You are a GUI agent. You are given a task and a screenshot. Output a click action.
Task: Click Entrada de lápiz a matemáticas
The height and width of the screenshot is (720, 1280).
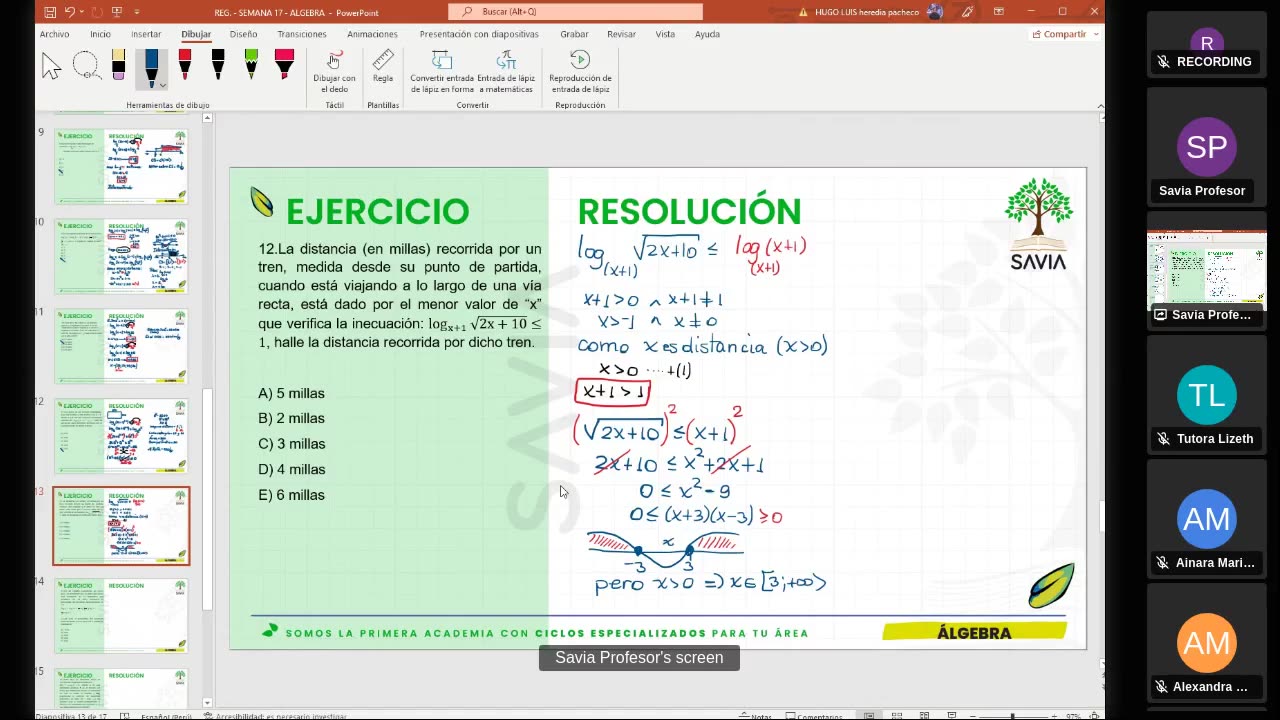[x=505, y=72]
